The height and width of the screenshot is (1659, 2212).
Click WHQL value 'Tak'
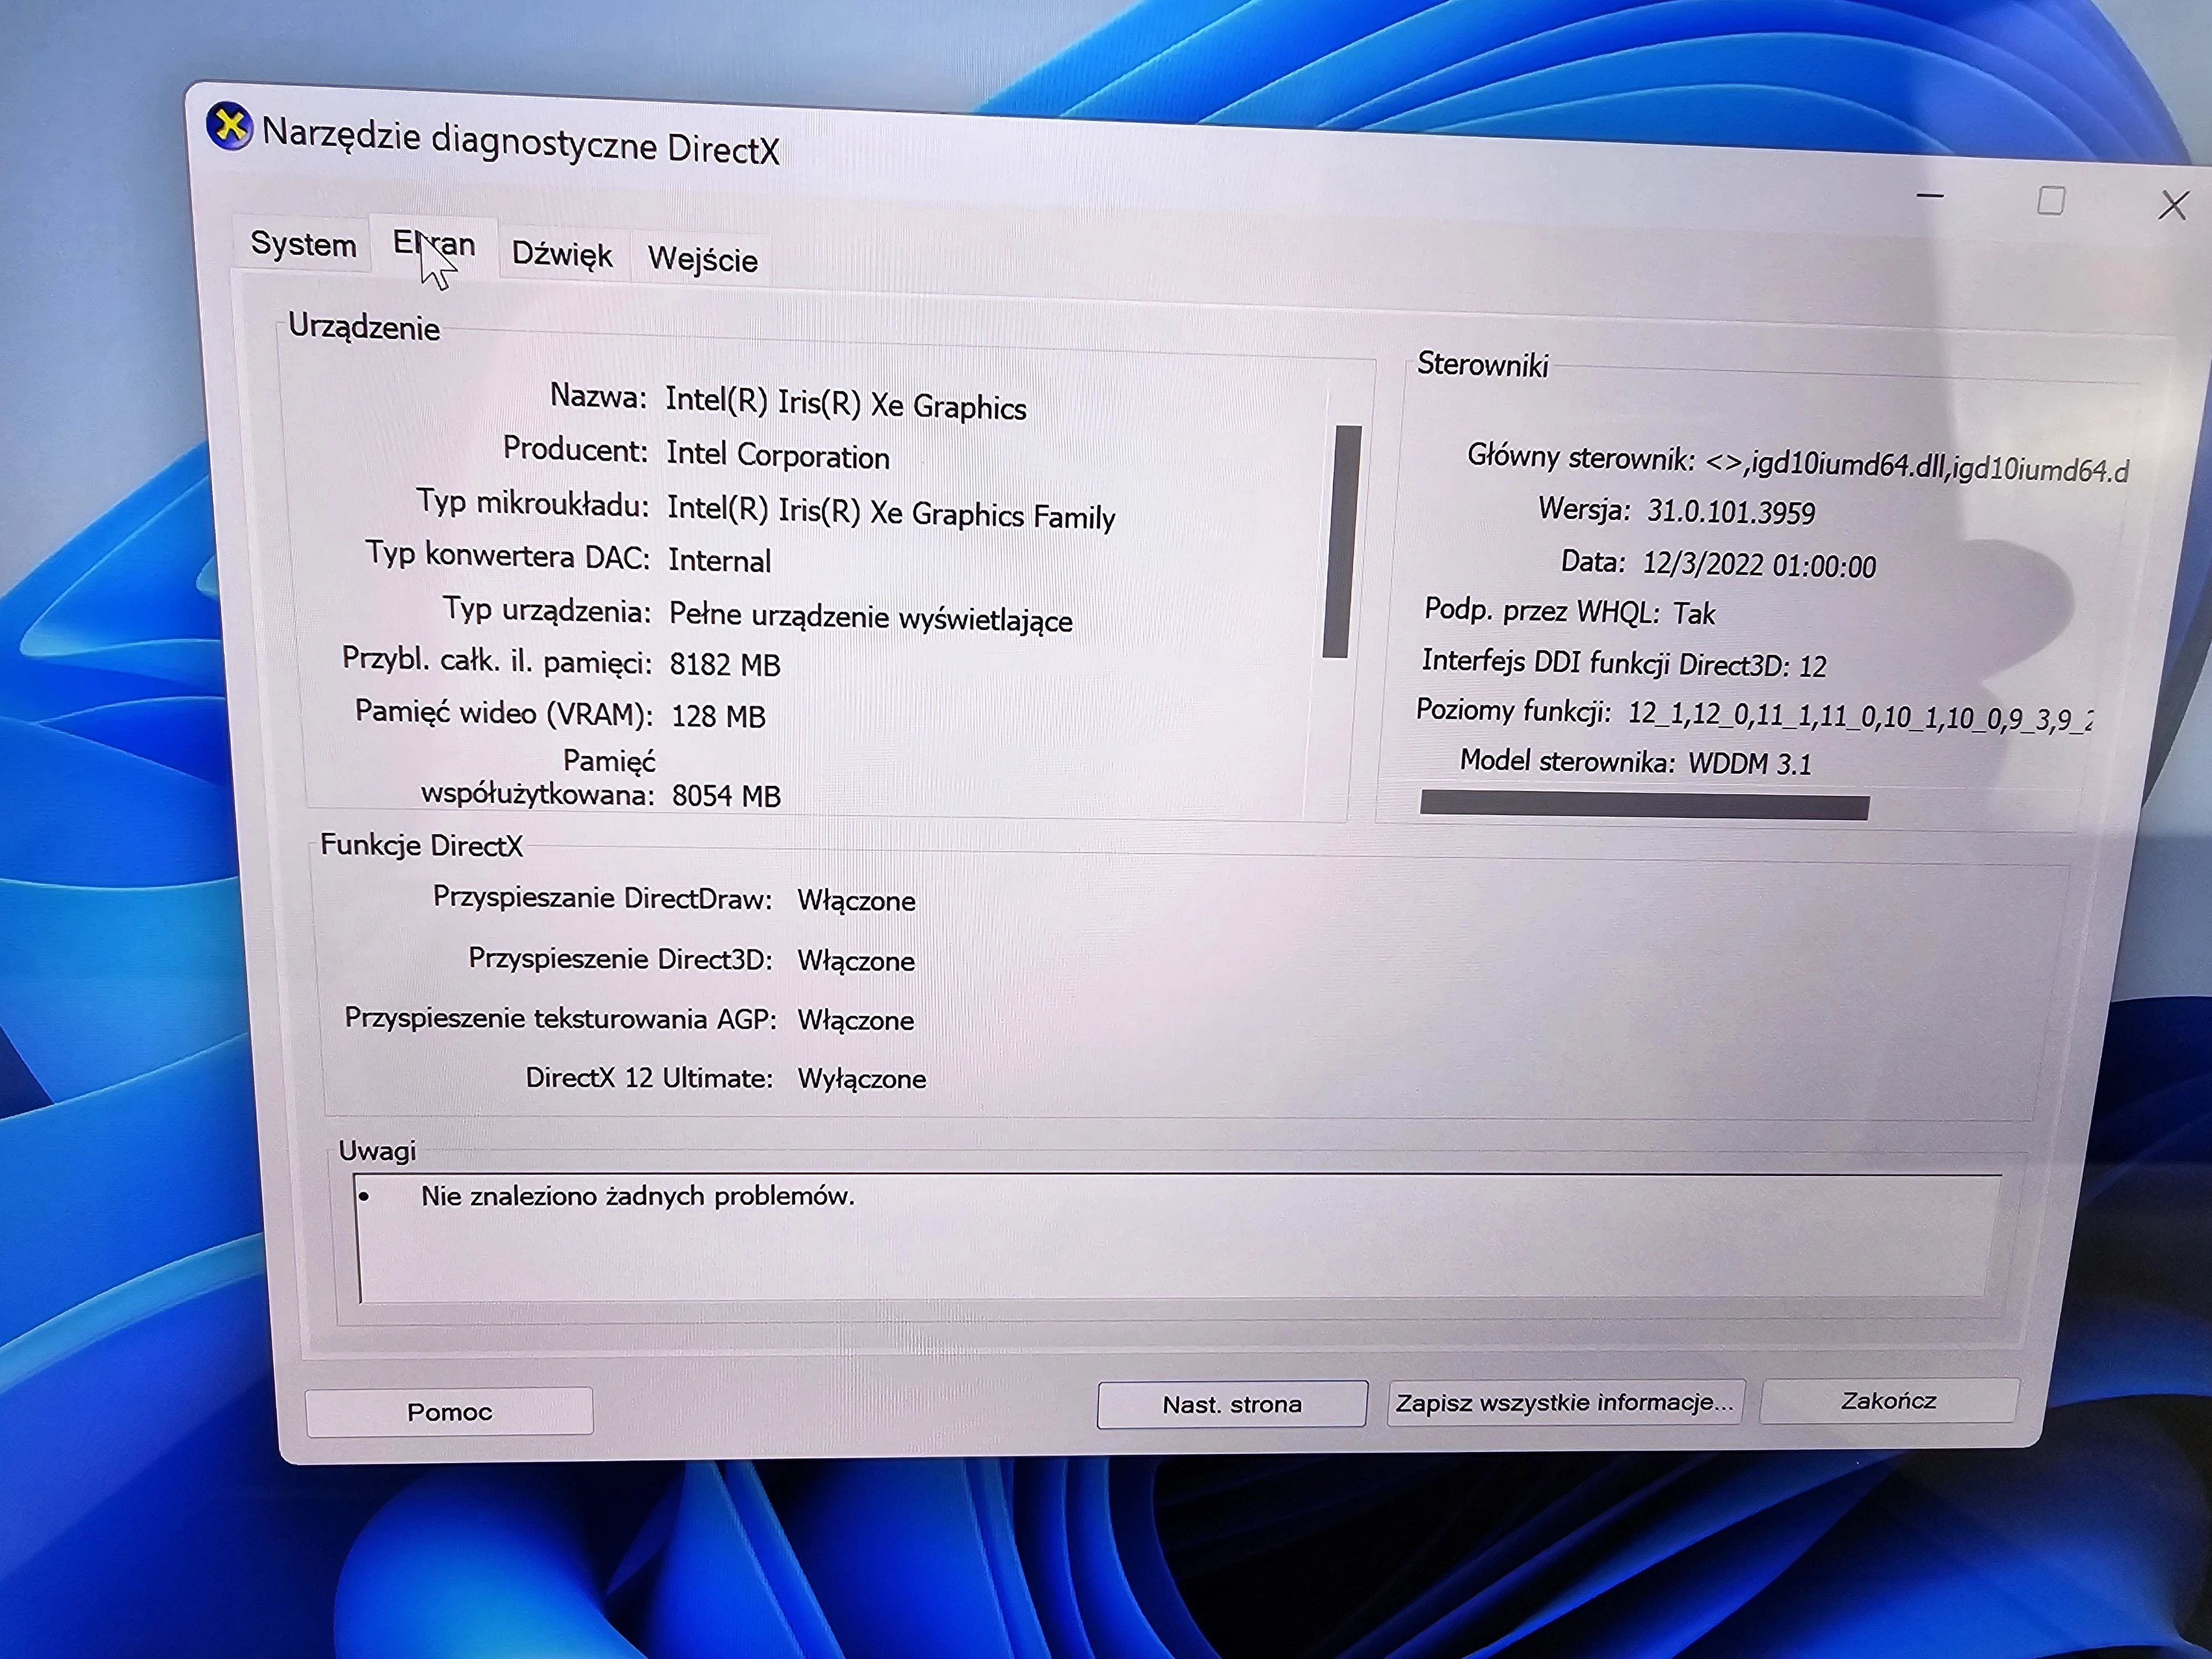[x=1694, y=613]
